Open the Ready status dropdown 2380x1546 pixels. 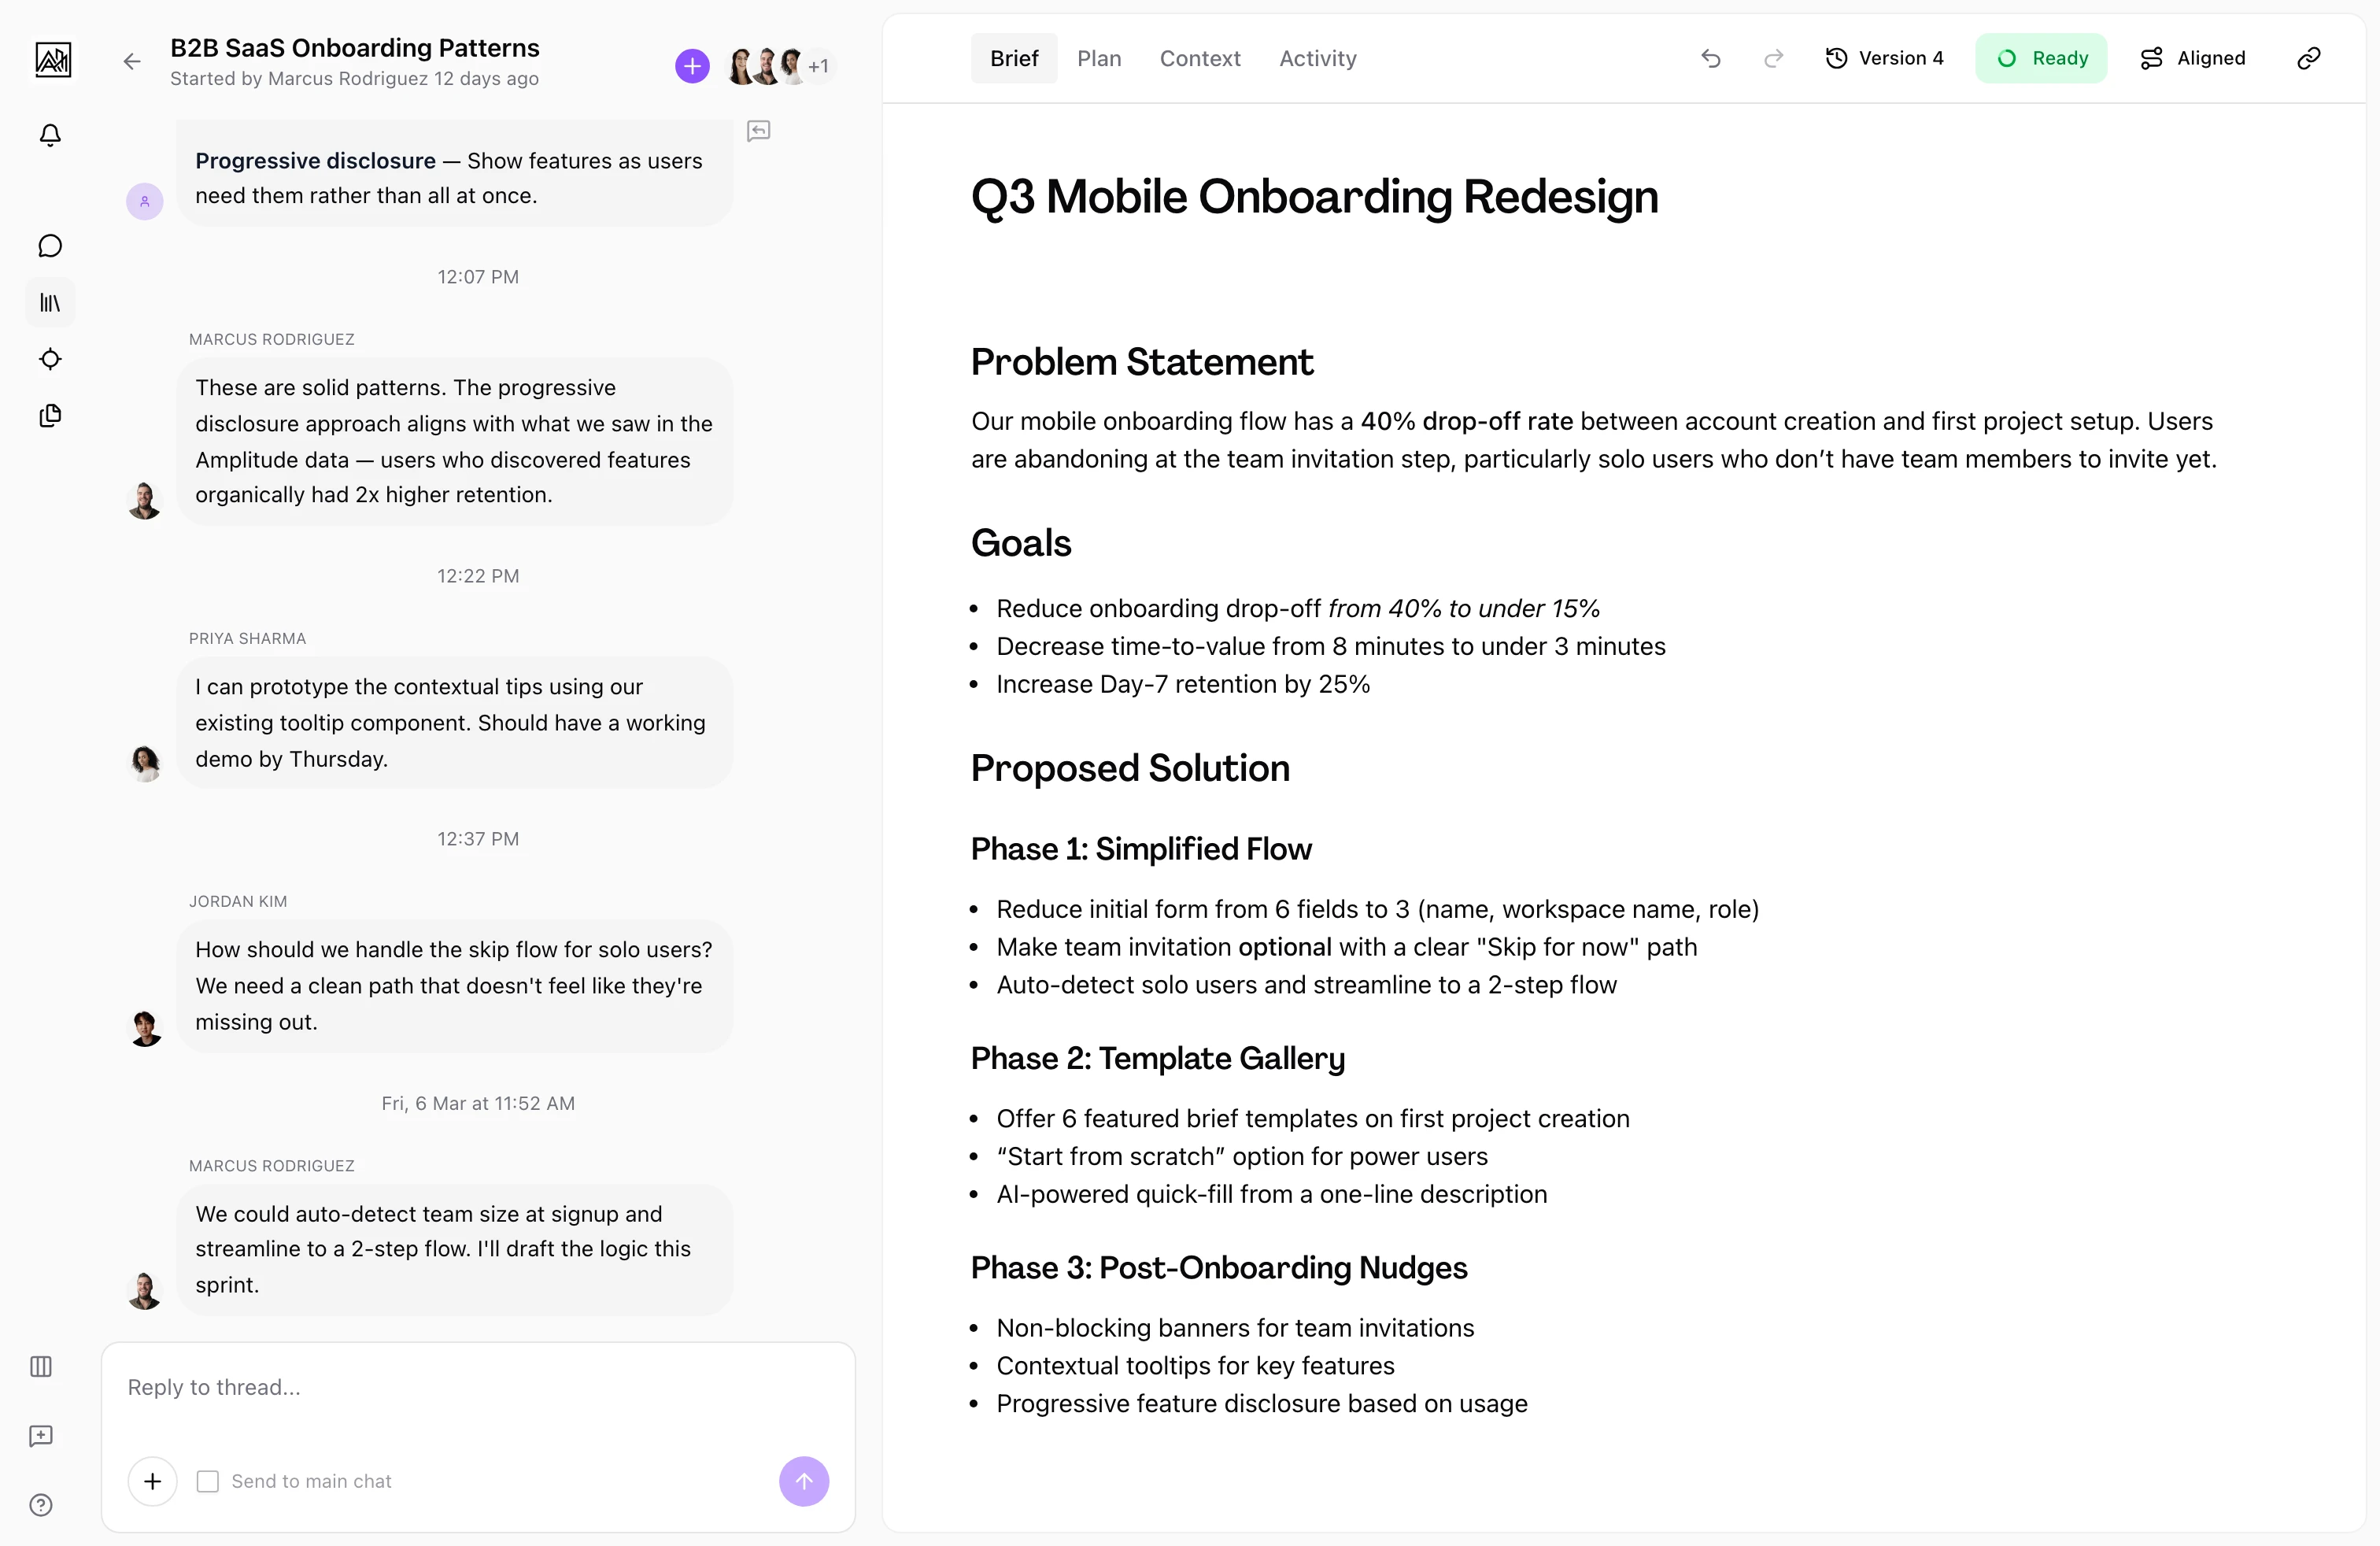point(2041,59)
